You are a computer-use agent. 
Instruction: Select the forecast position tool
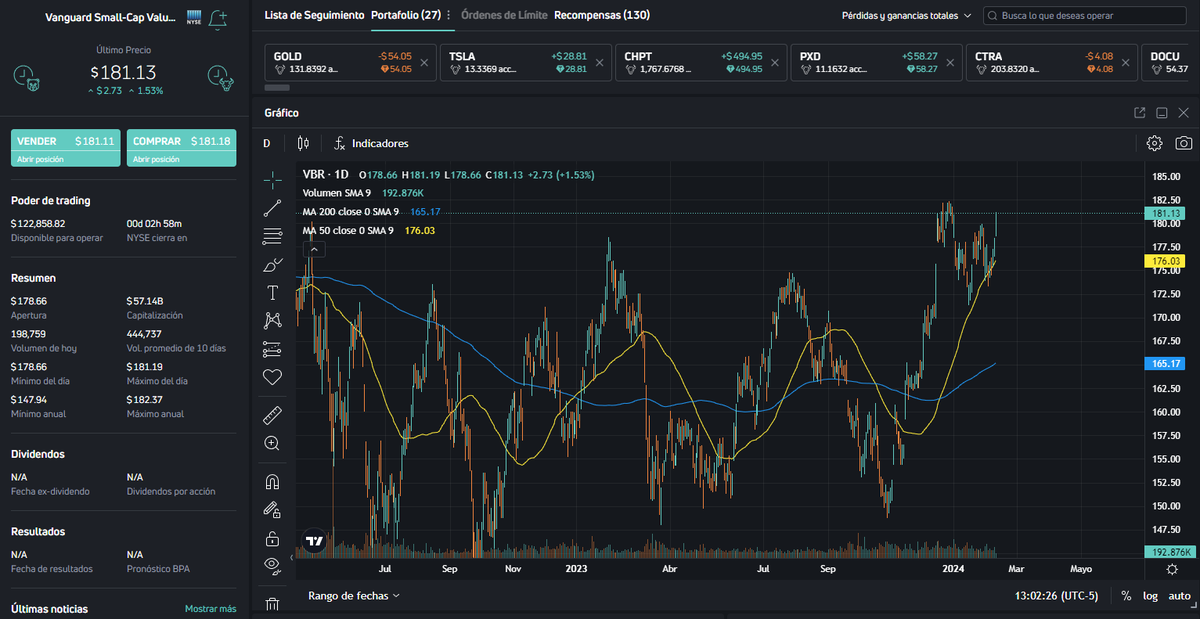273,349
